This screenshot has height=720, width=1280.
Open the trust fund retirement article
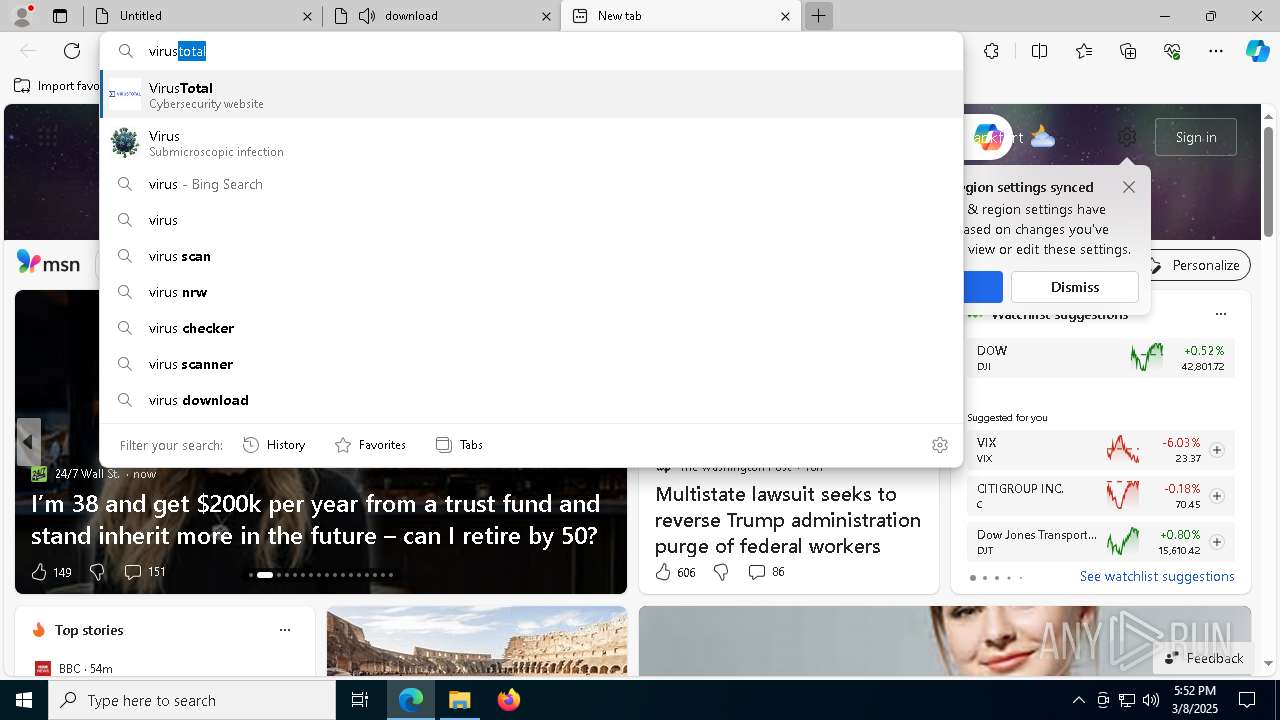pos(315,519)
